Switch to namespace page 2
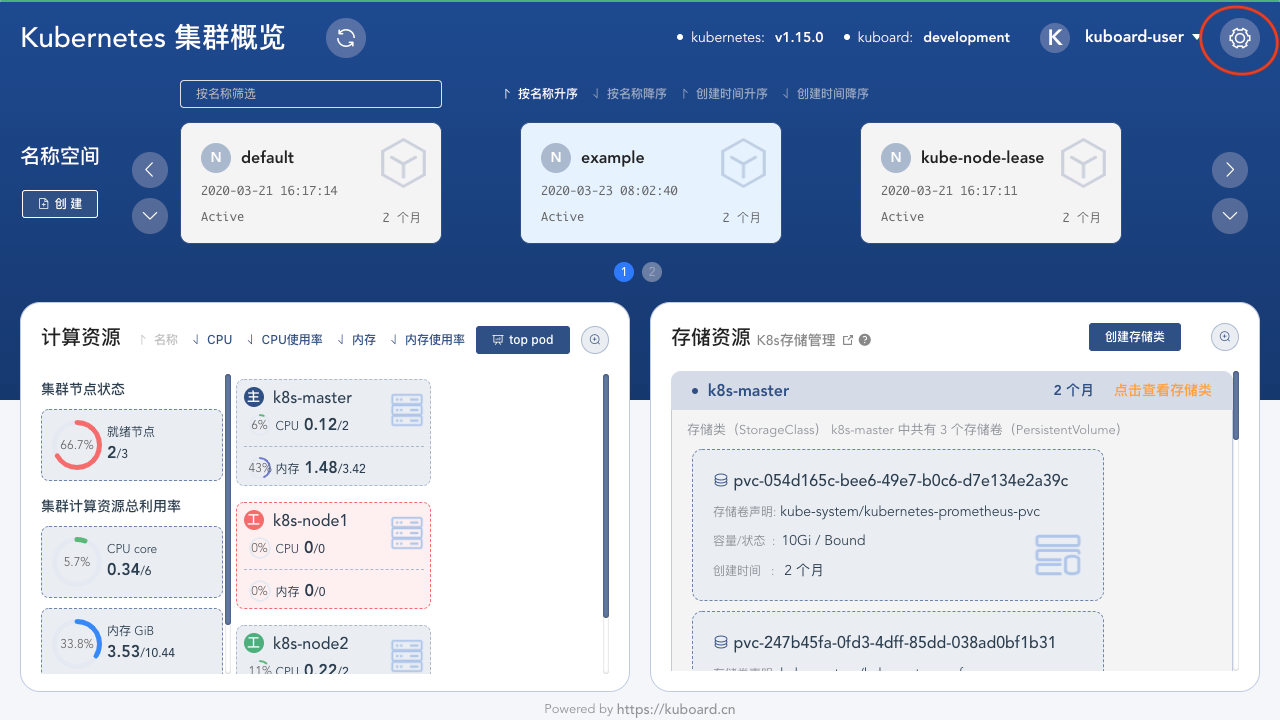This screenshot has height=720, width=1280. click(652, 272)
